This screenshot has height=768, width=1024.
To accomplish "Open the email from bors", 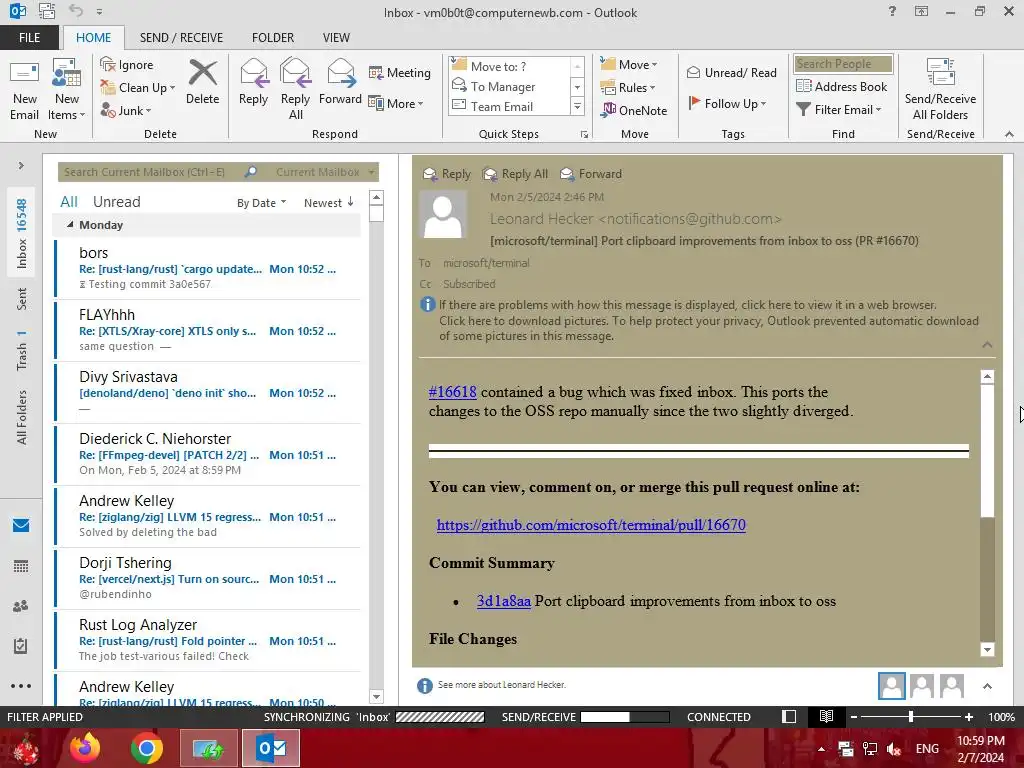I will click(x=208, y=268).
